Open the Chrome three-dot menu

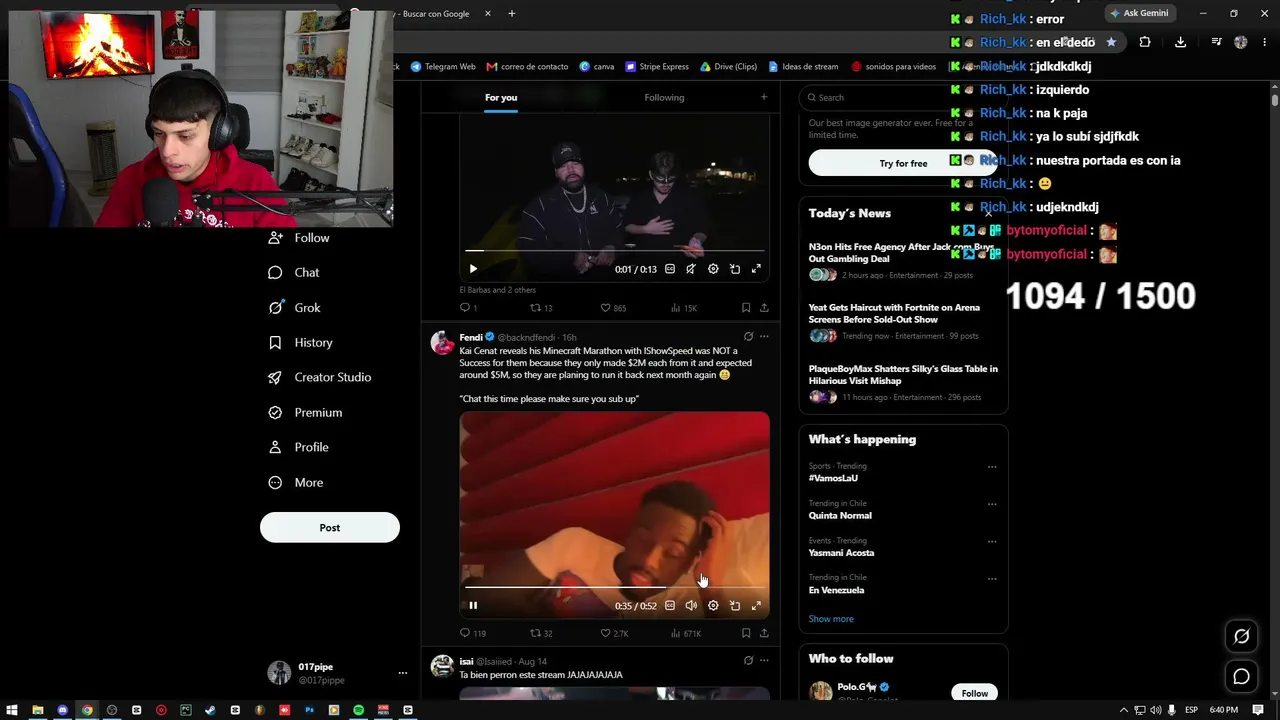[1266, 42]
